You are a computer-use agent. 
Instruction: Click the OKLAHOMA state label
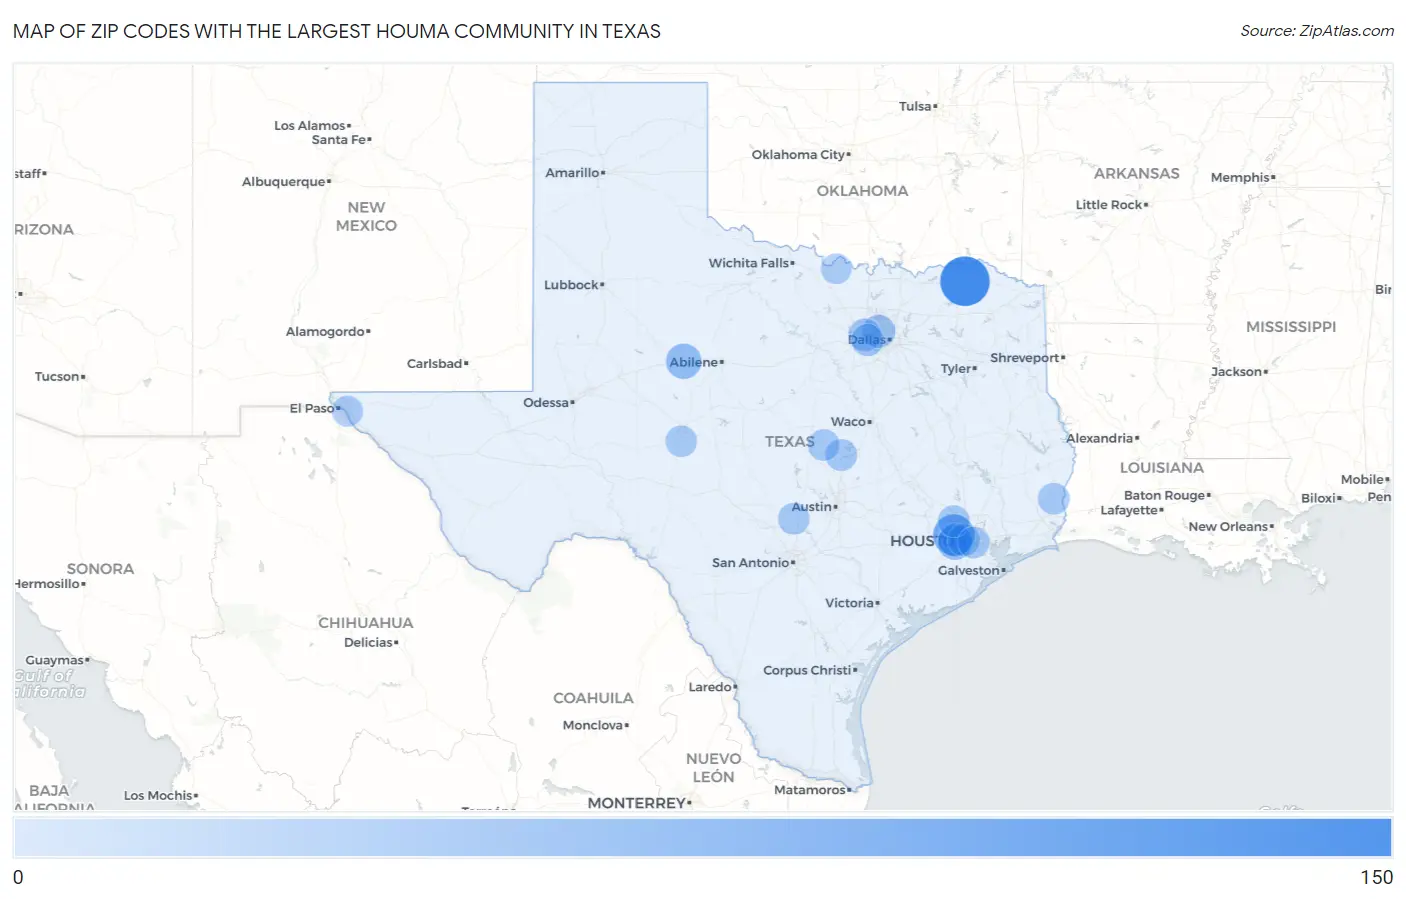[862, 191]
